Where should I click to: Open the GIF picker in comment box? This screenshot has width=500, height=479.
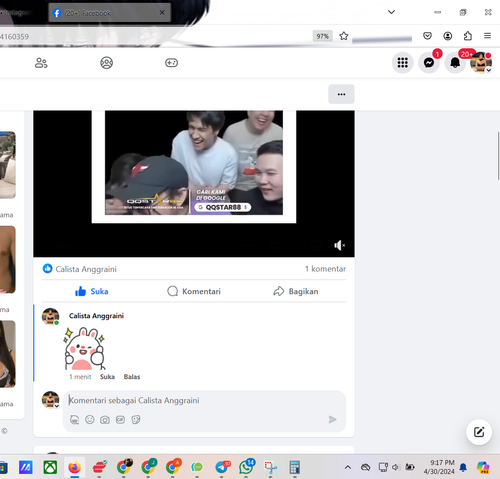[120, 420]
